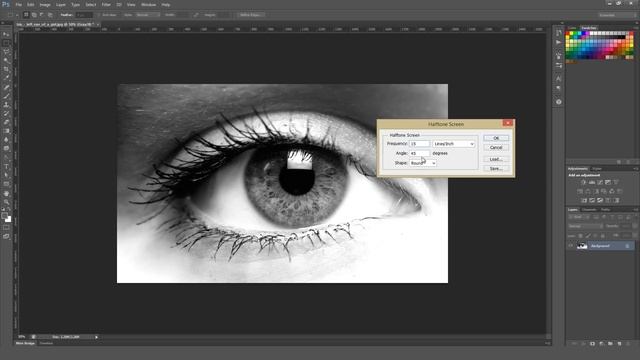Screen dimensions: 640x360
Task: Select the Move tool
Action: 6,34
